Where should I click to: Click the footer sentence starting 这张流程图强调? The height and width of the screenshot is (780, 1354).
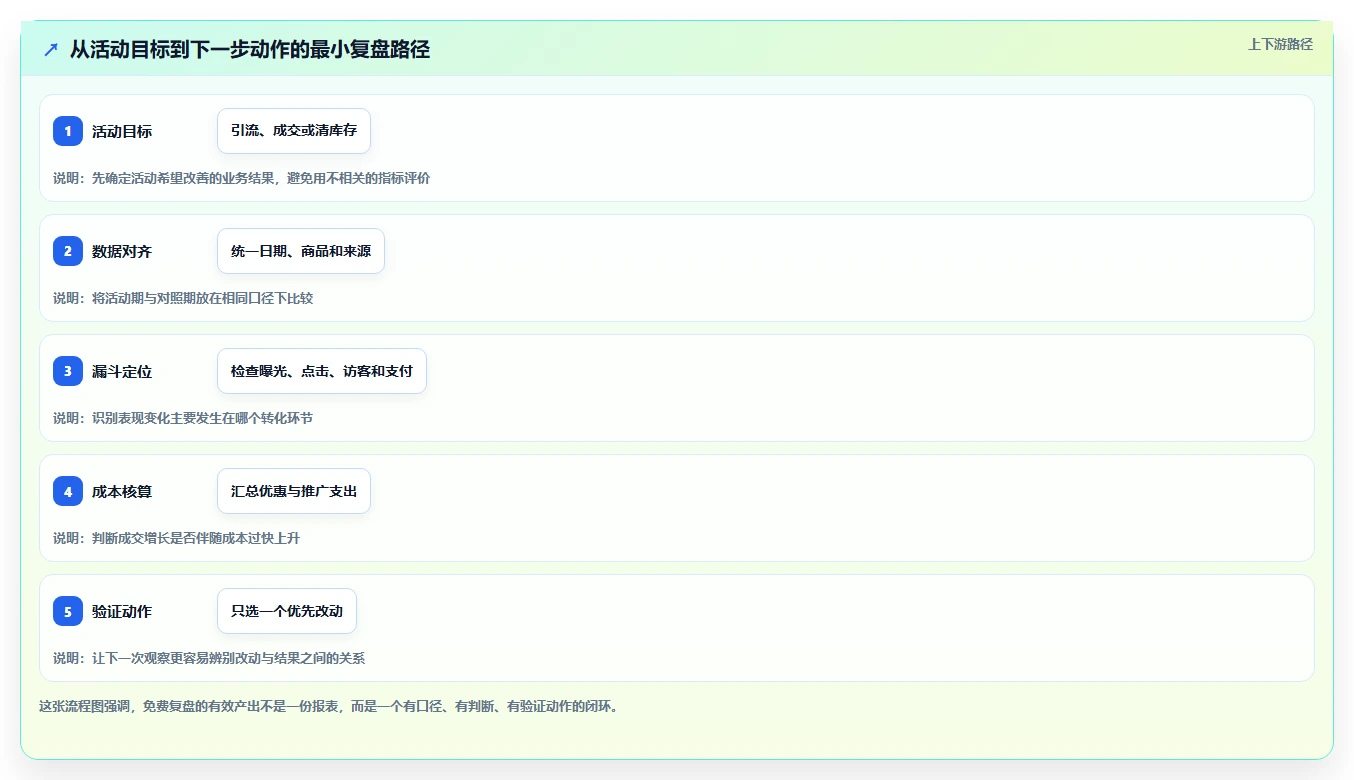click(x=329, y=706)
